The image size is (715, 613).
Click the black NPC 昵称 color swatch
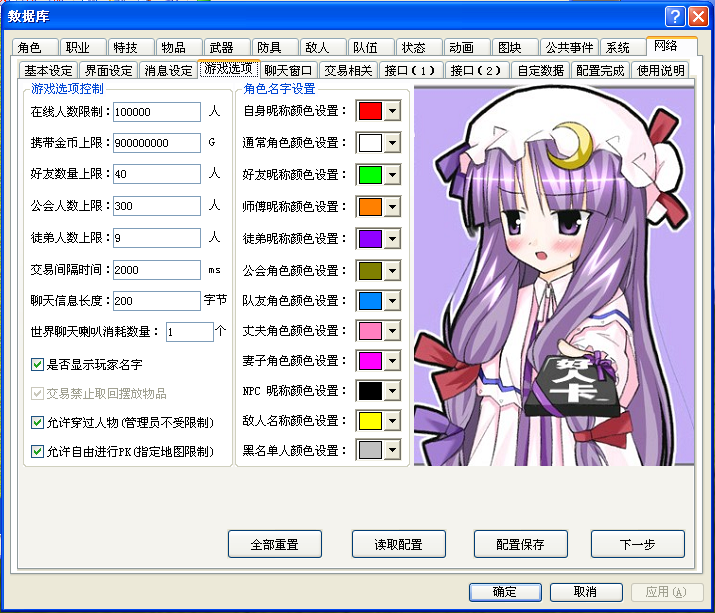click(370, 391)
